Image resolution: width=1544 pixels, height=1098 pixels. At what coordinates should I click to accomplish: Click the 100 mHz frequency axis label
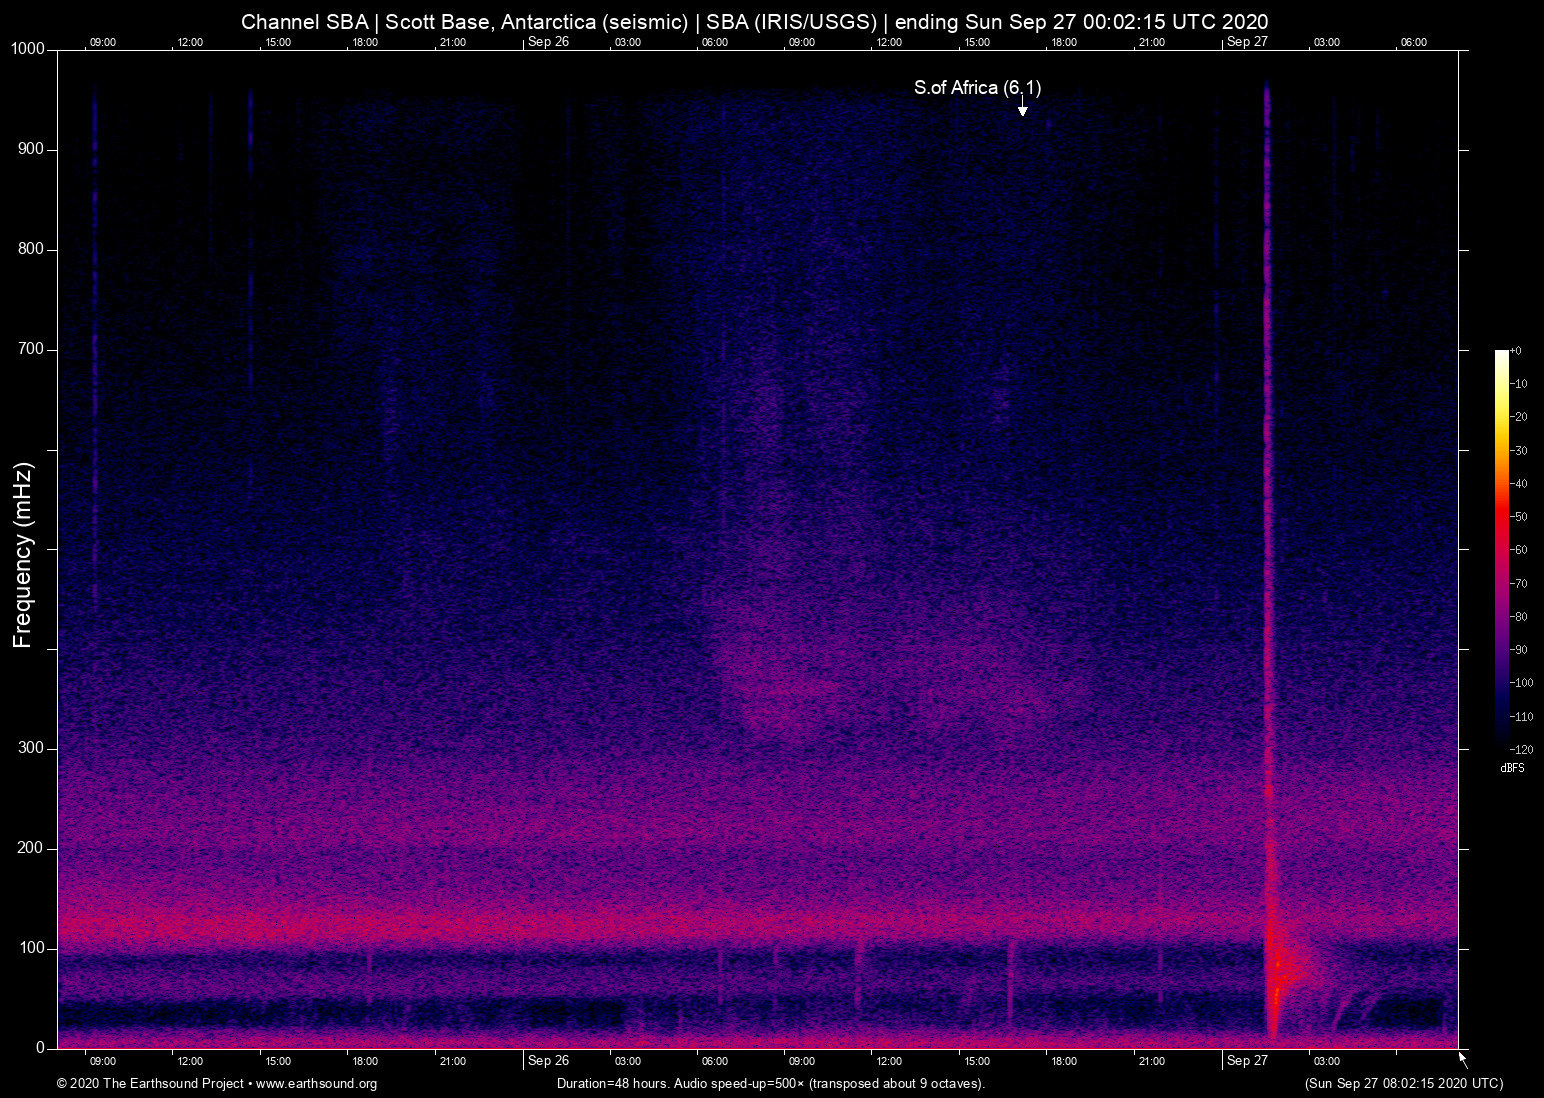pos(31,948)
